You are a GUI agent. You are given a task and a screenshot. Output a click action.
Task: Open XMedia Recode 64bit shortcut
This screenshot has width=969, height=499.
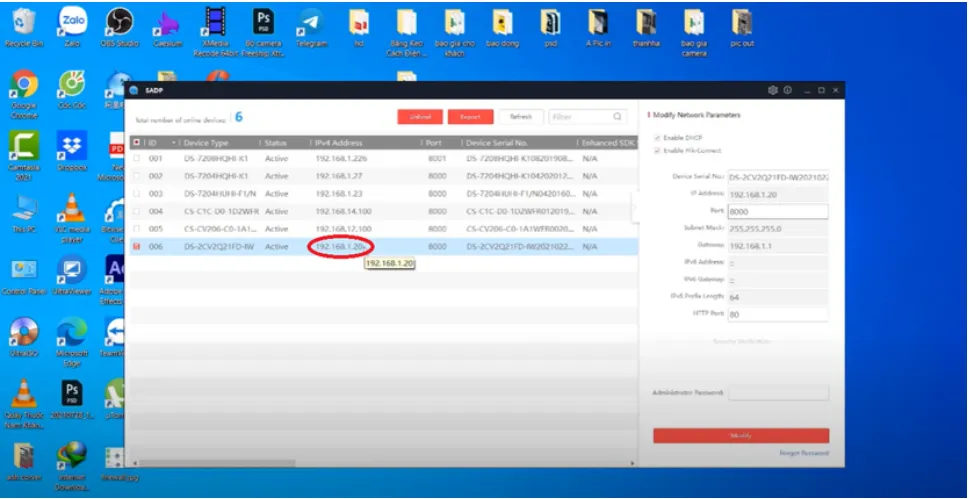coord(214,32)
